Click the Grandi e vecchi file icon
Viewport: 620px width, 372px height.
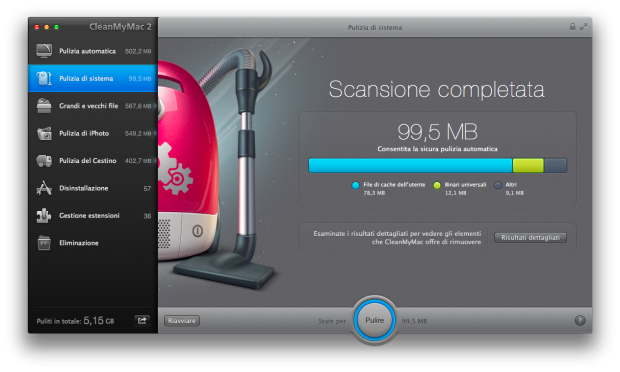tap(44, 106)
